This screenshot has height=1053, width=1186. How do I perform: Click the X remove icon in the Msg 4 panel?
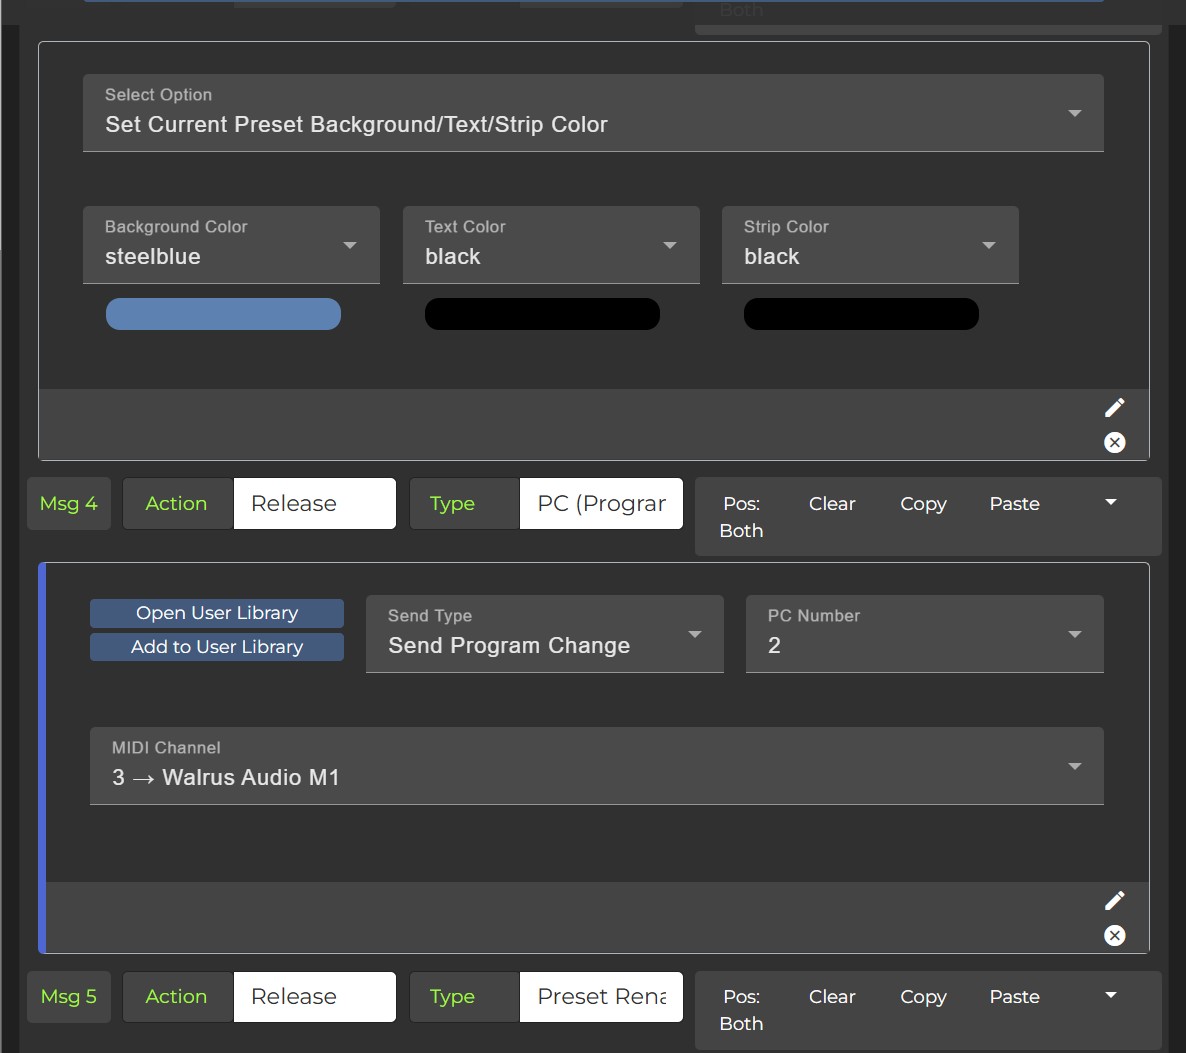pos(1114,936)
